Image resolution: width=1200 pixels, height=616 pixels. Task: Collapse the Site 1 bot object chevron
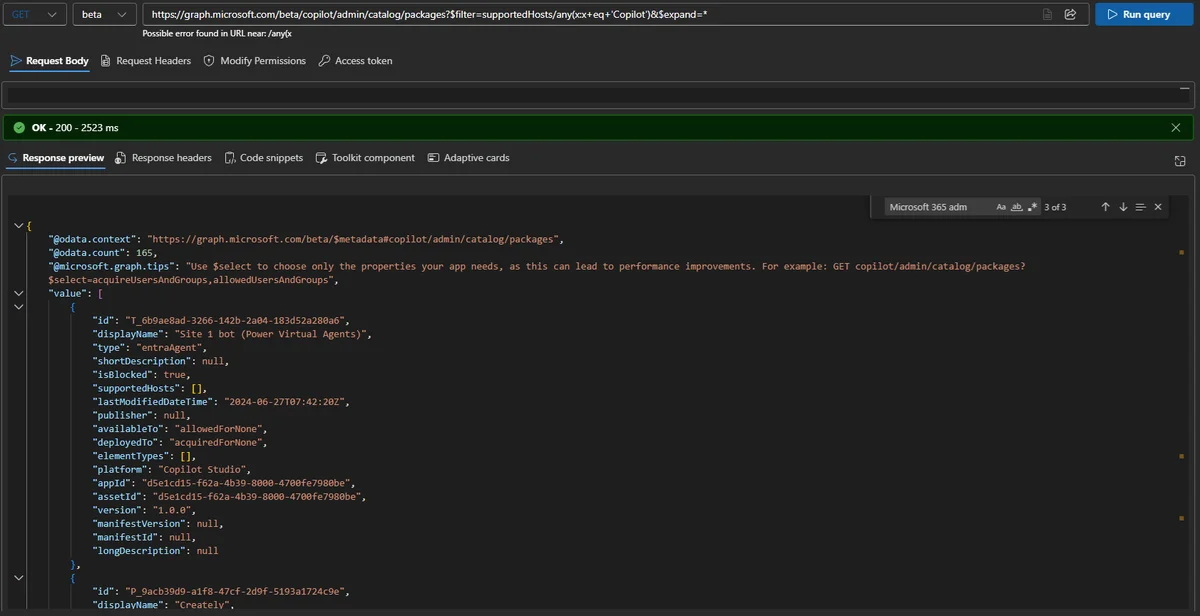pyautogui.click(x=19, y=307)
